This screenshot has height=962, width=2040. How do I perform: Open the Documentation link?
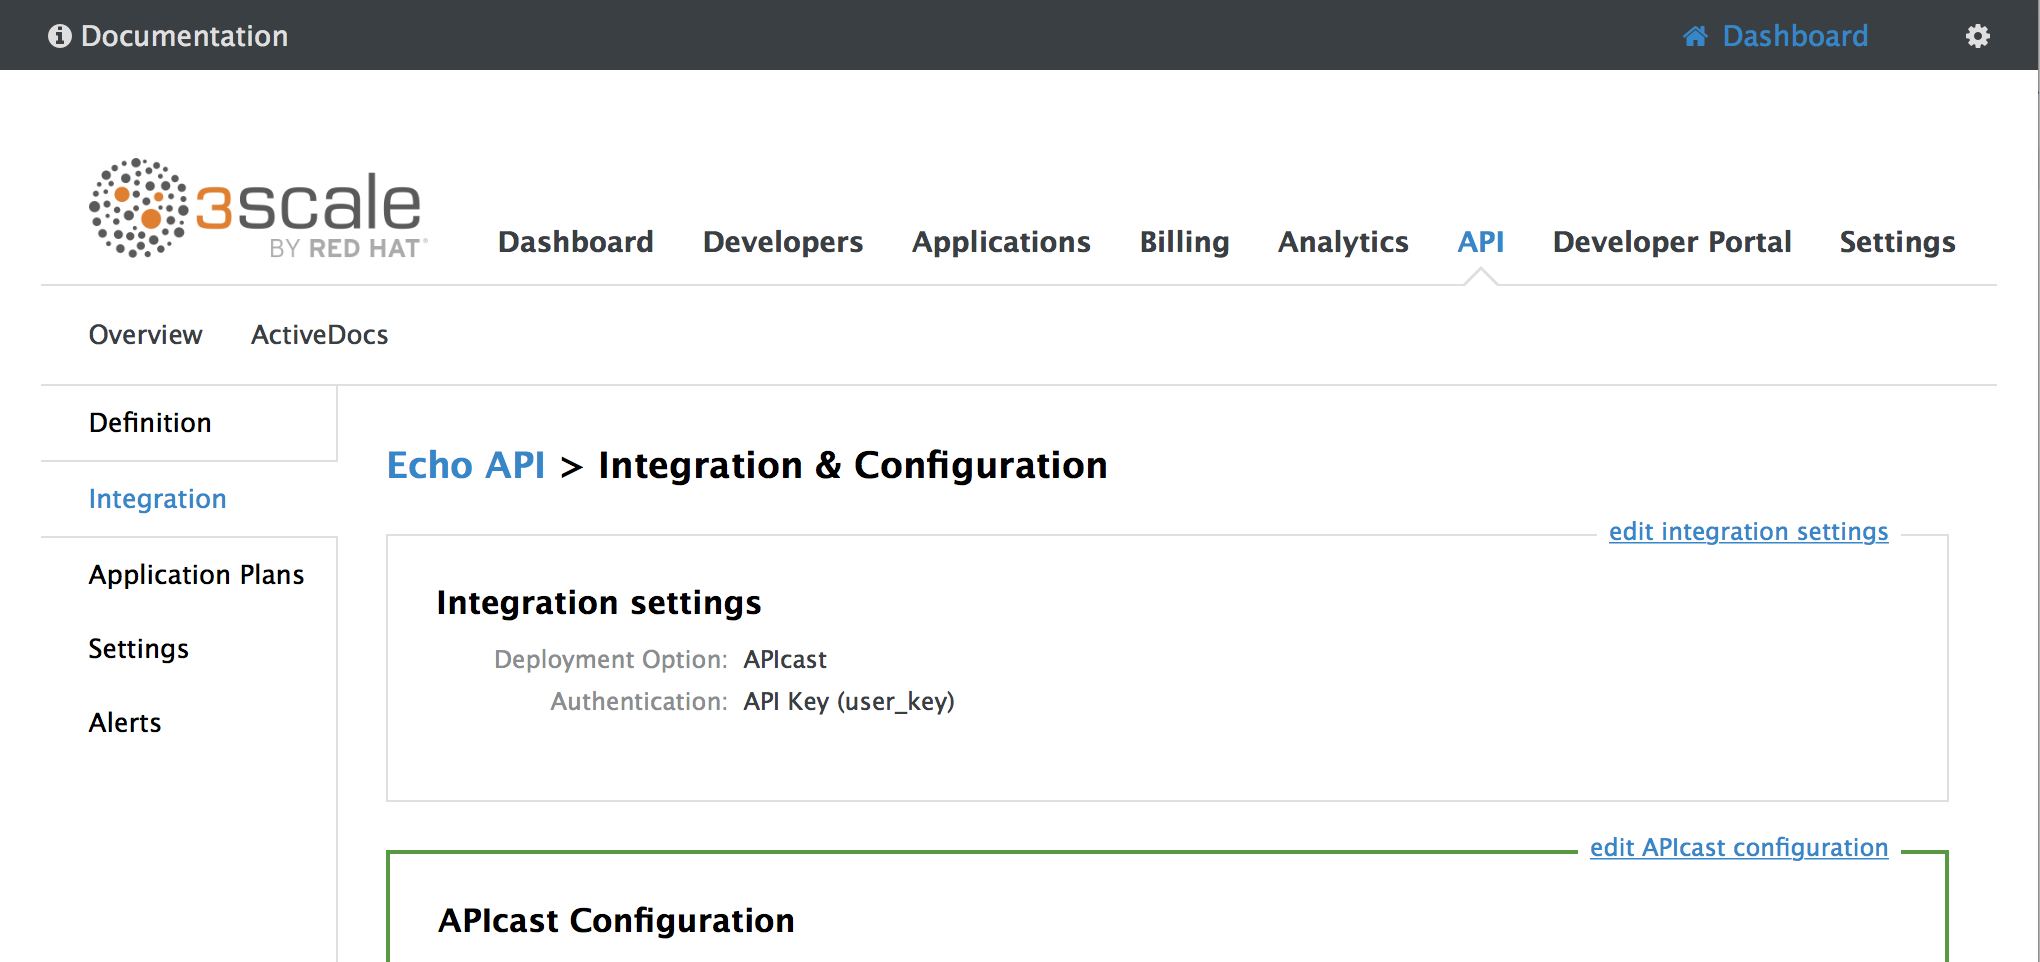coord(184,36)
